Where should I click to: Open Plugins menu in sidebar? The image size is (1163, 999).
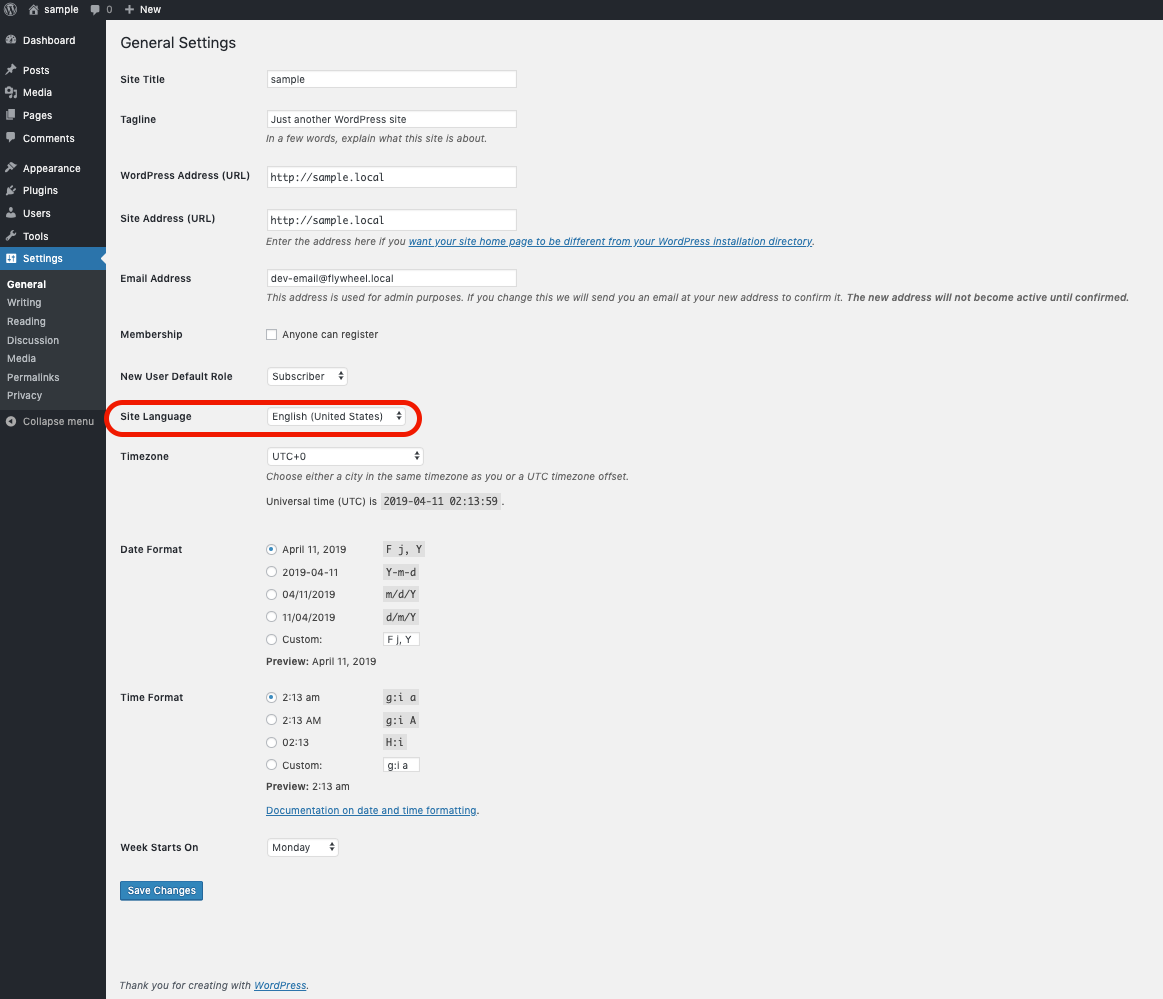pyautogui.click(x=40, y=191)
